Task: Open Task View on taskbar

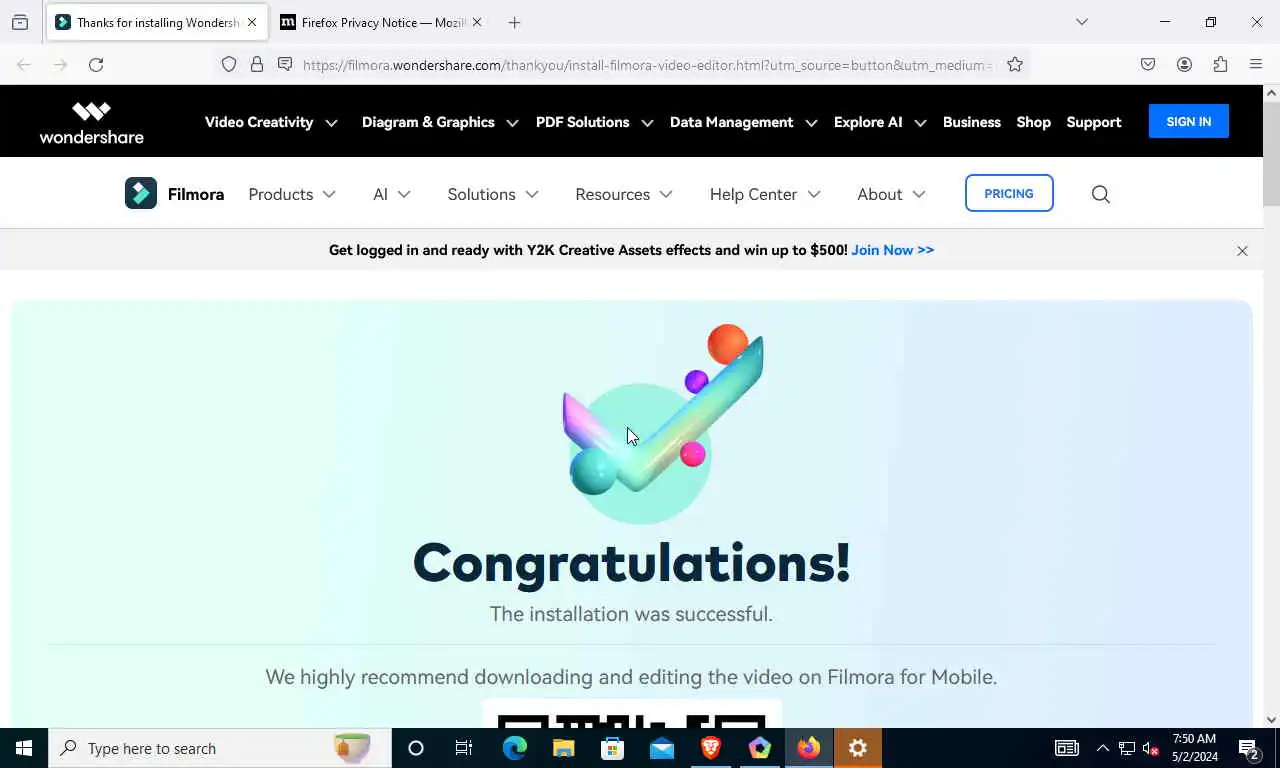Action: click(x=464, y=748)
